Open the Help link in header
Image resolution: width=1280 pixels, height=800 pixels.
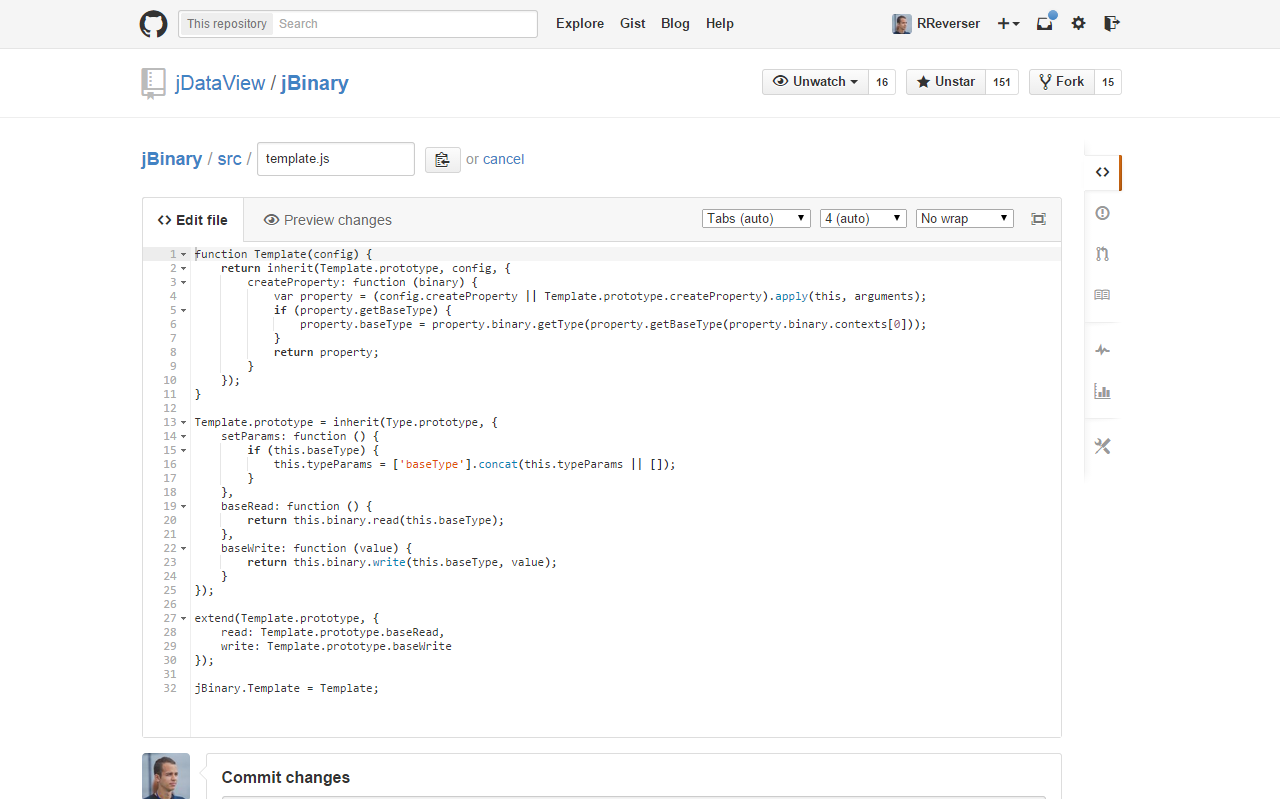(720, 24)
